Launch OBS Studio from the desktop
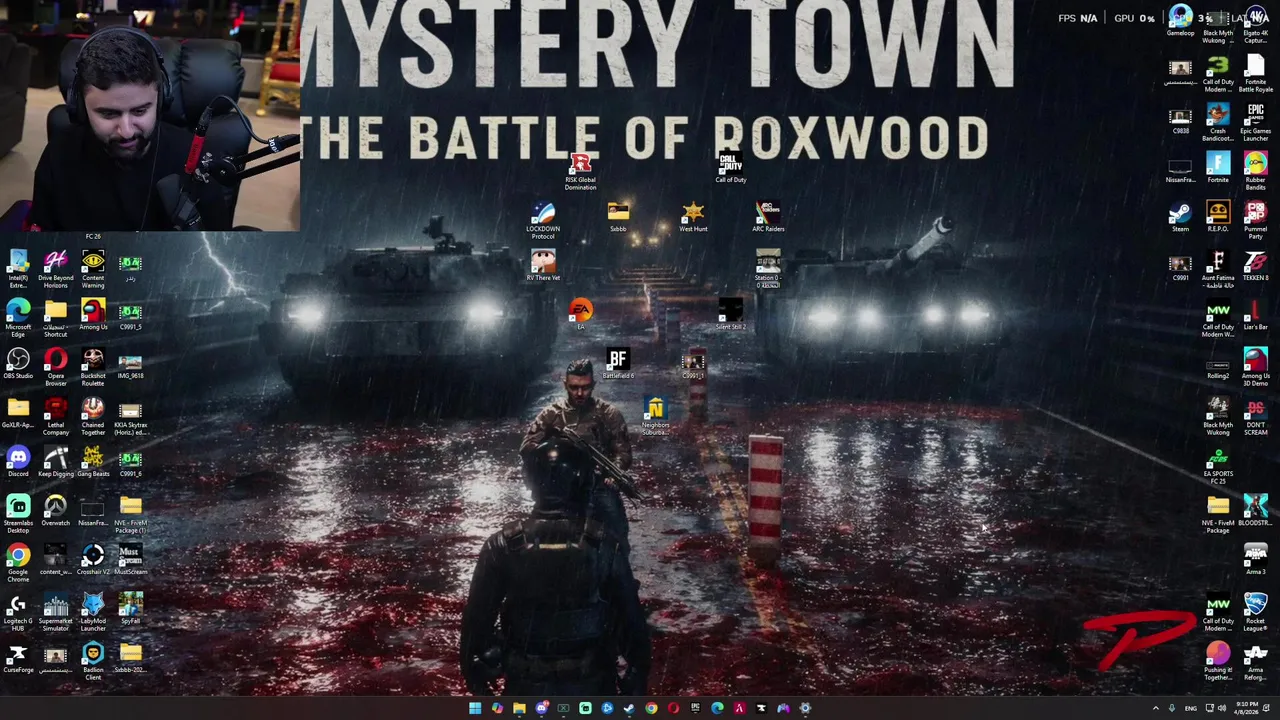The width and height of the screenshot is (1280, 720). pyautogui.click(x=18, y=363)
